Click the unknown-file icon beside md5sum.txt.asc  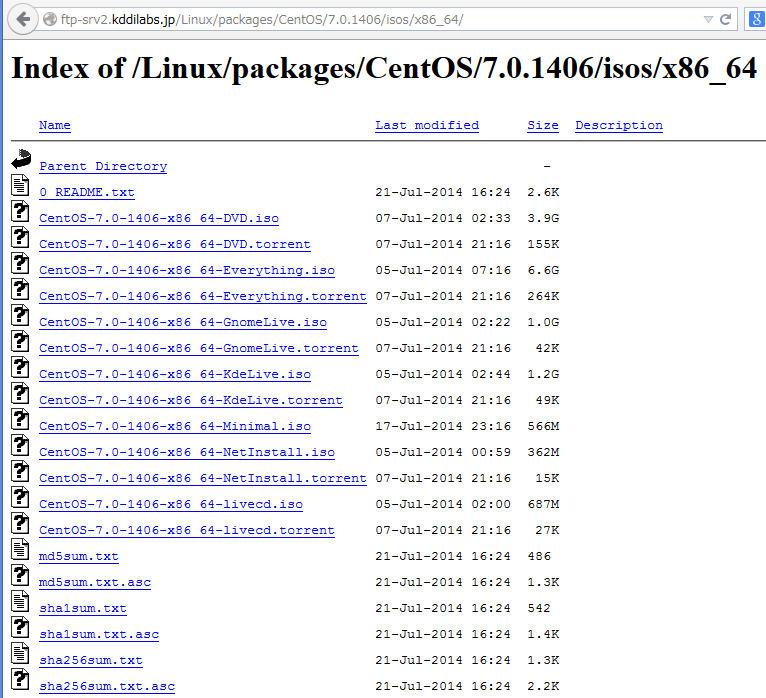click(x=20, y=575)
